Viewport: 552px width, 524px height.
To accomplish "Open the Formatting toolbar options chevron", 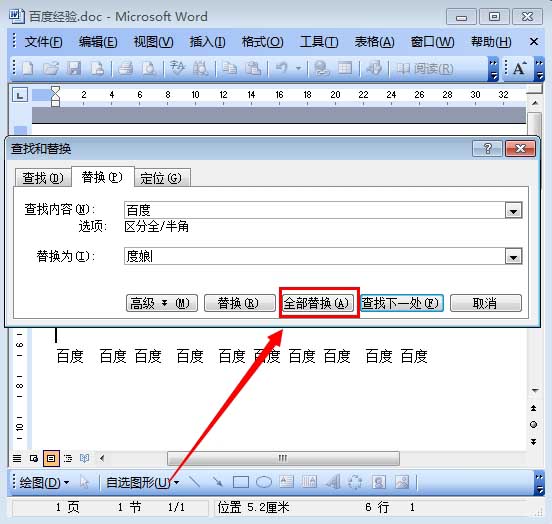I will [x=539, y=69].
